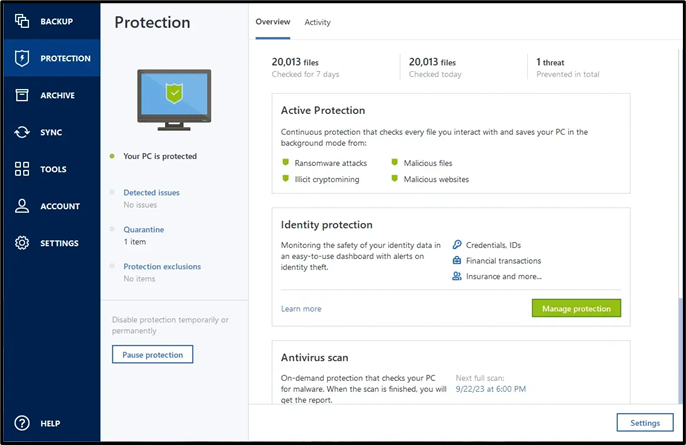Open the Account person icon
686x445 pixels.
click(x=22, y=206)
